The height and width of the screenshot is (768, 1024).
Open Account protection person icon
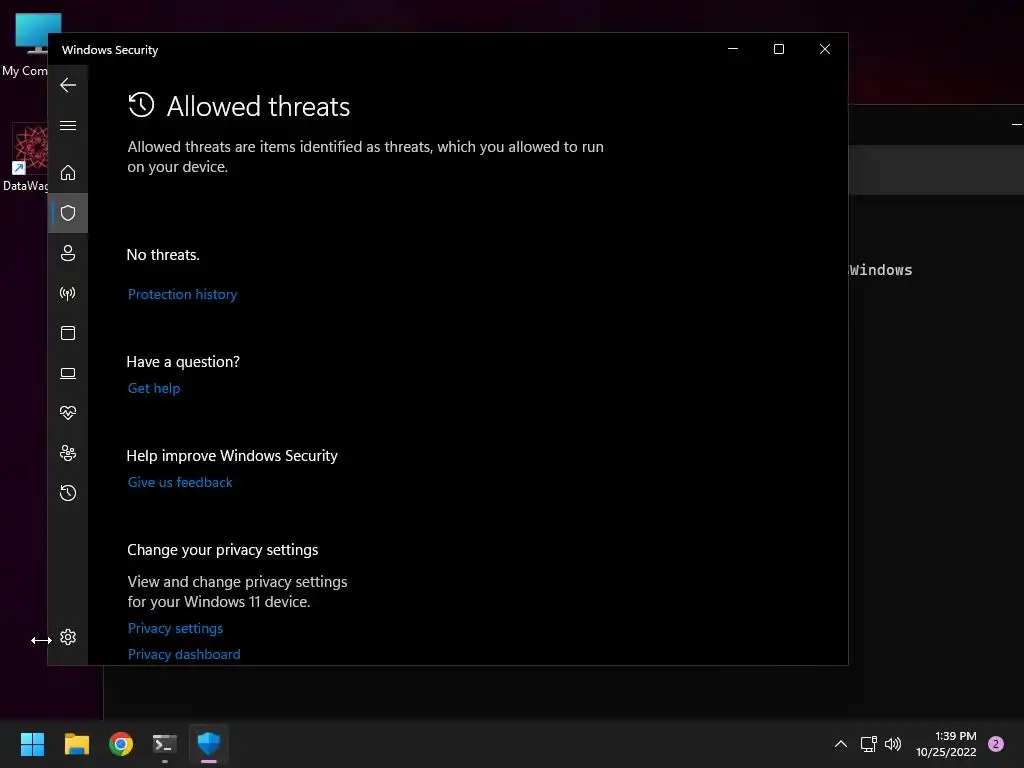(x=68, y=253)
